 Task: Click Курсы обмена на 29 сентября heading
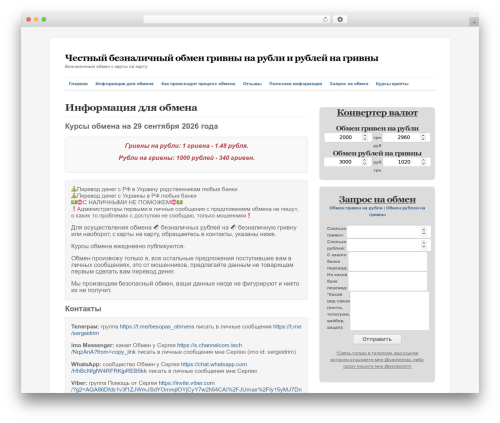(141, 126)
